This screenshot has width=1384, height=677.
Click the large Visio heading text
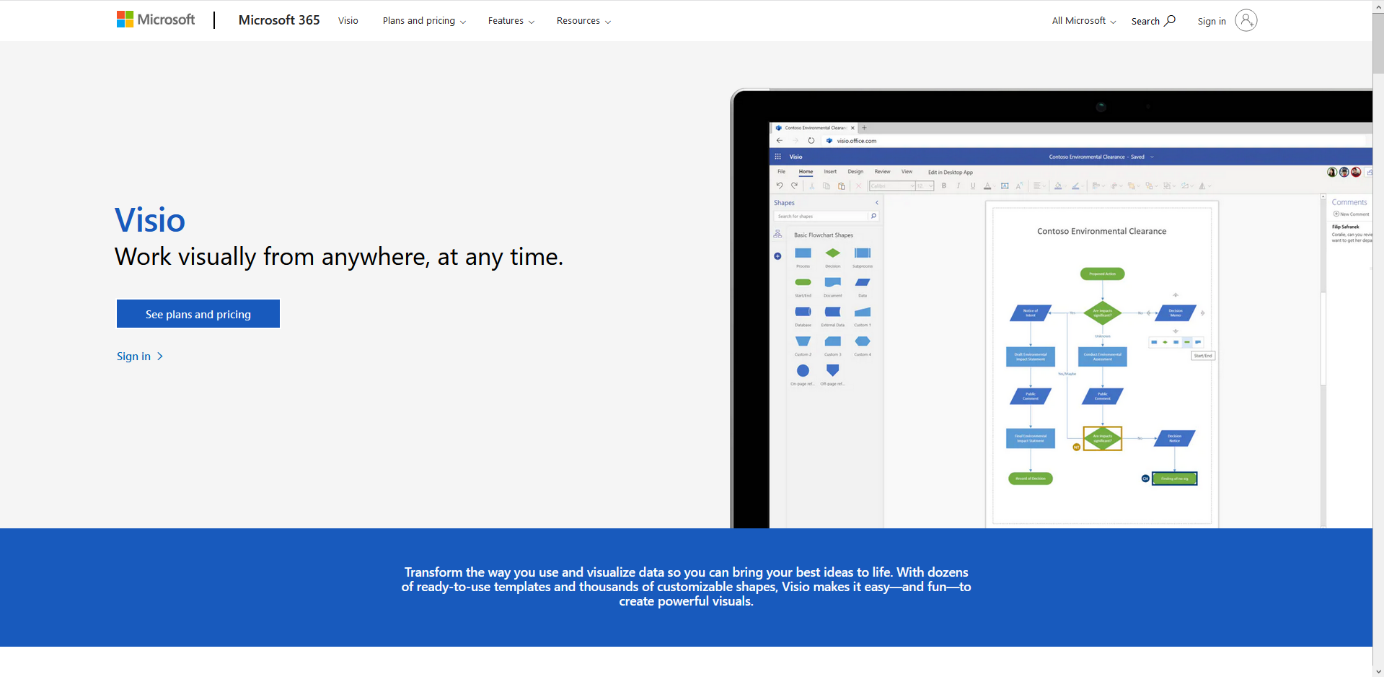pyautogui.click(x=150, y=220)
